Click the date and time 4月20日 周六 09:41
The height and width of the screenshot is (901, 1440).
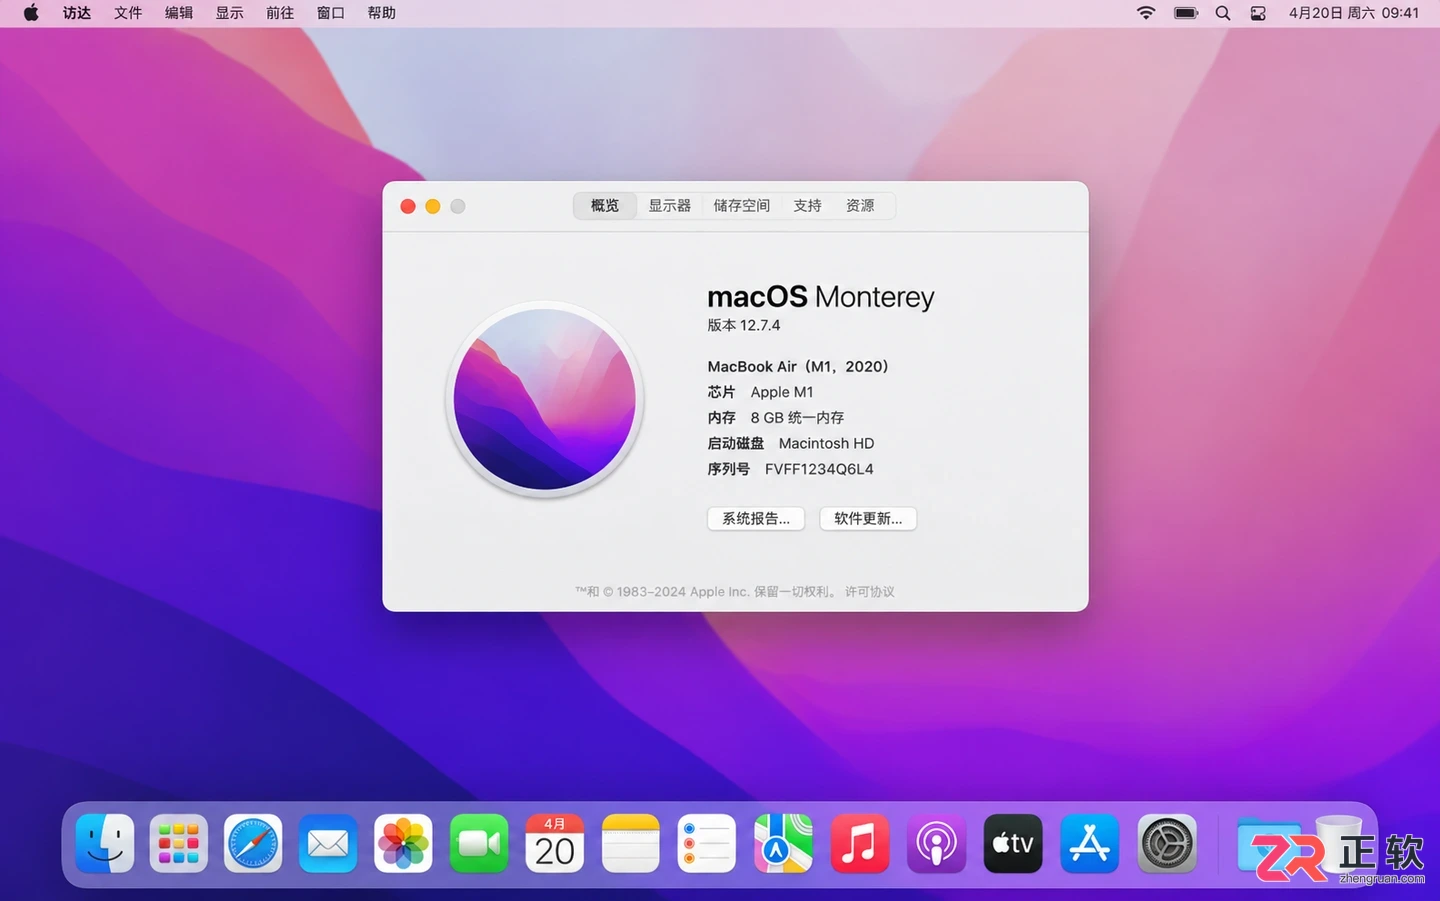(1354, 13)
